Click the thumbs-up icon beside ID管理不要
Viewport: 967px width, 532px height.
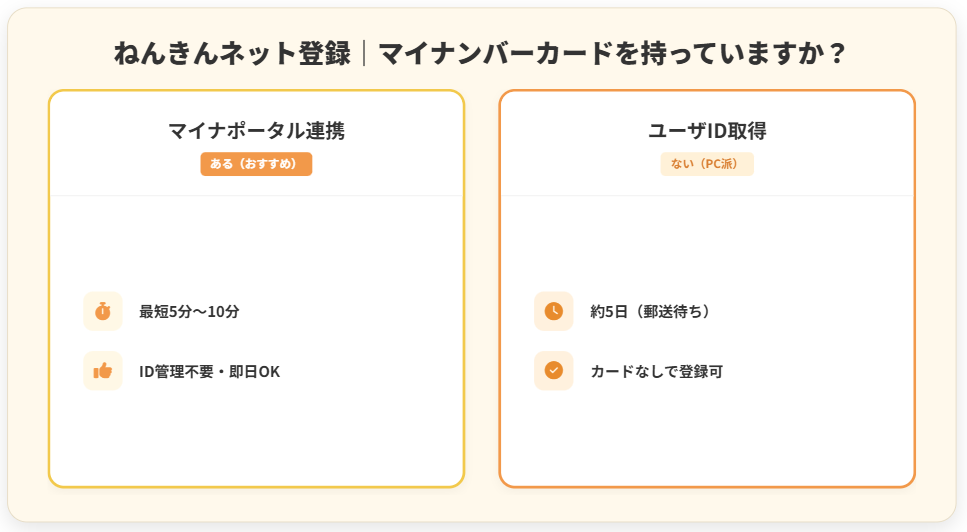[103, 371]
